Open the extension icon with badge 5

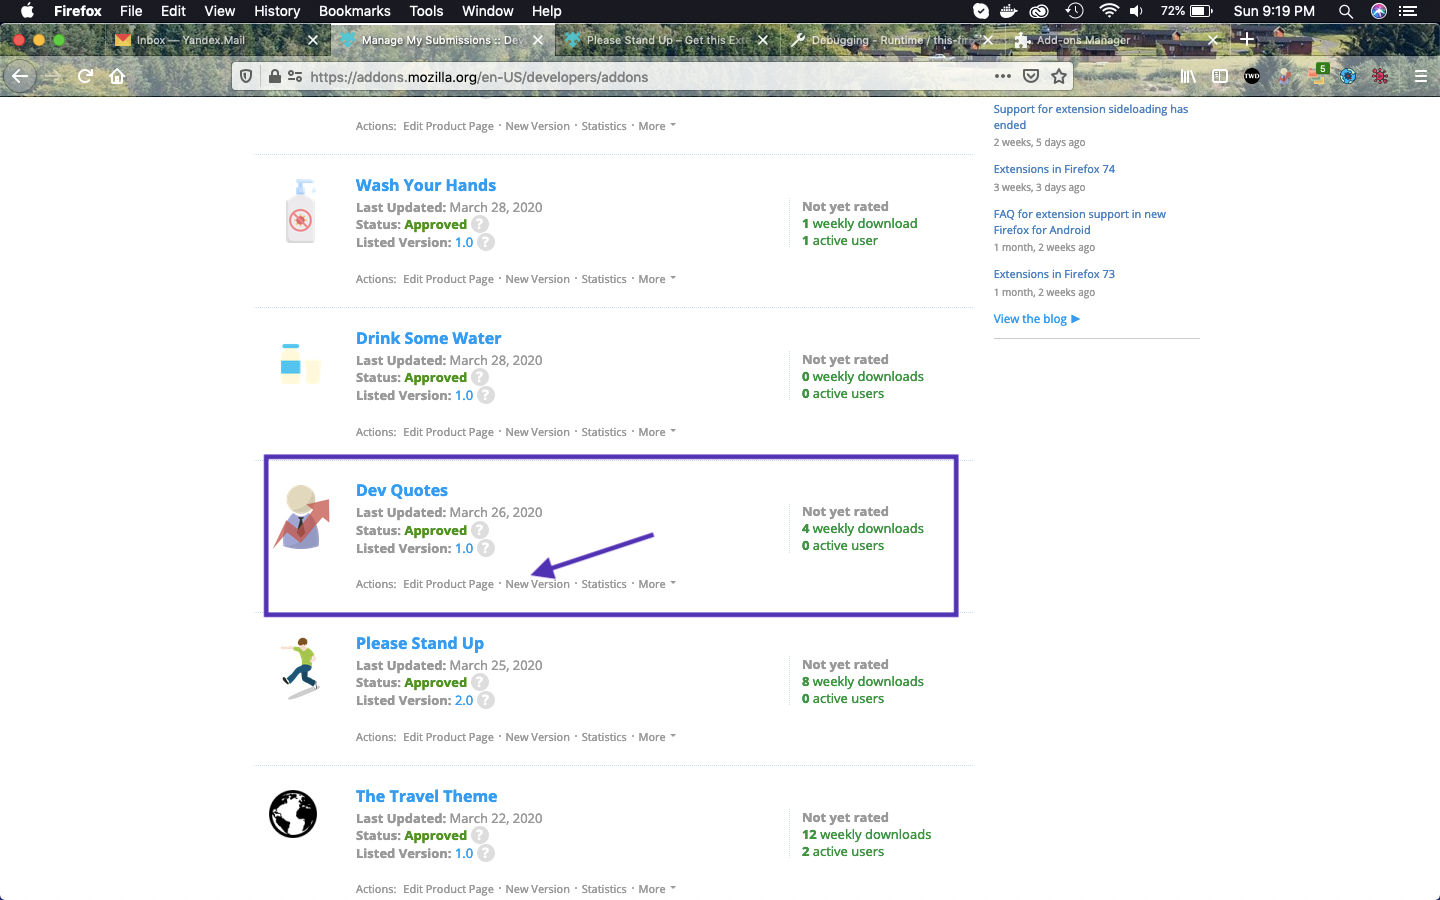[x=1318, y=75]
